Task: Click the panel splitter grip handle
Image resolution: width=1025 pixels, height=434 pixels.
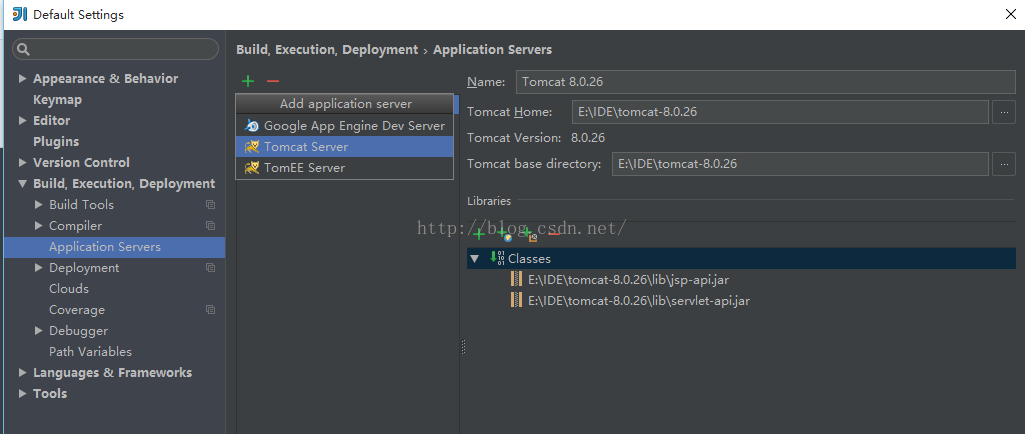Action: [463, 346]
